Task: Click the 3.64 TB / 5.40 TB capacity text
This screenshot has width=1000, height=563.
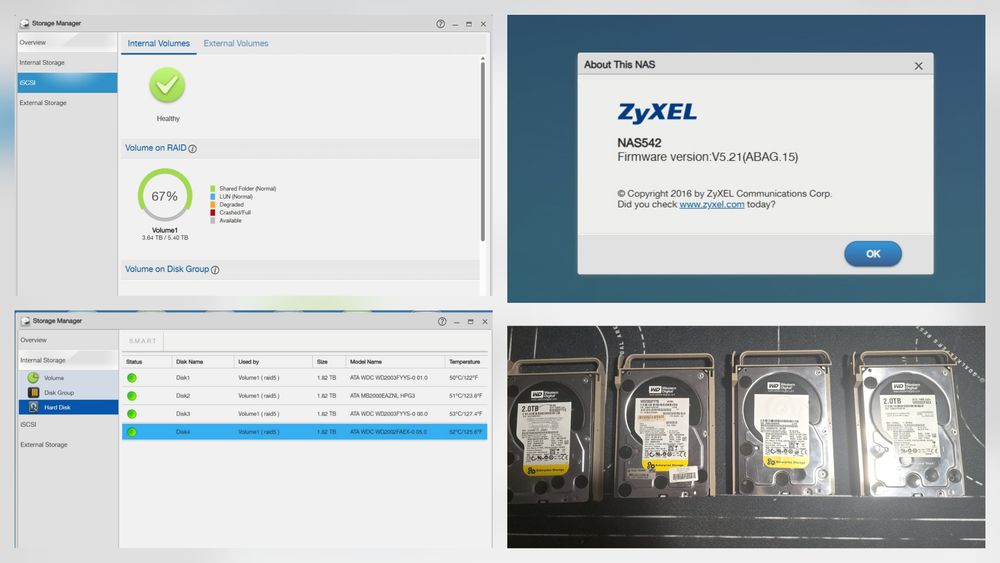Action: [165, 238]
